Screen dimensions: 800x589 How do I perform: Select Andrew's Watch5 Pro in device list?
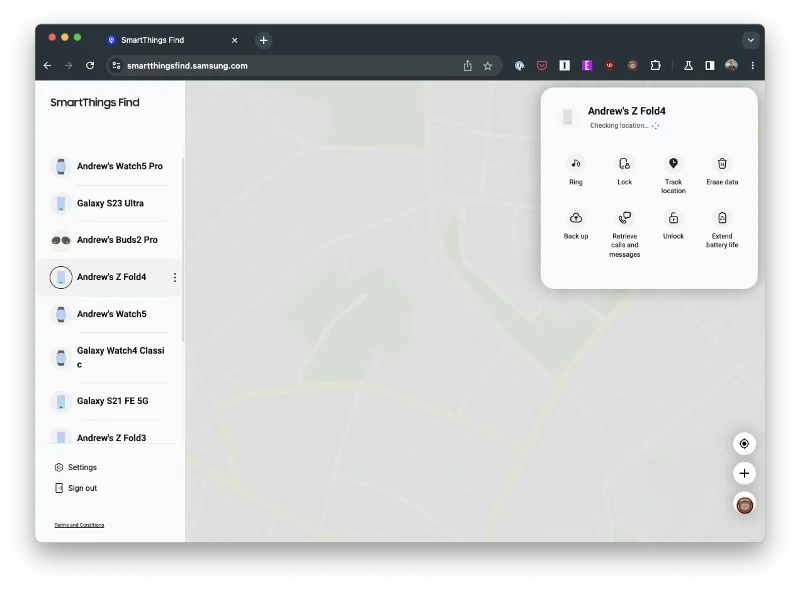119,166
